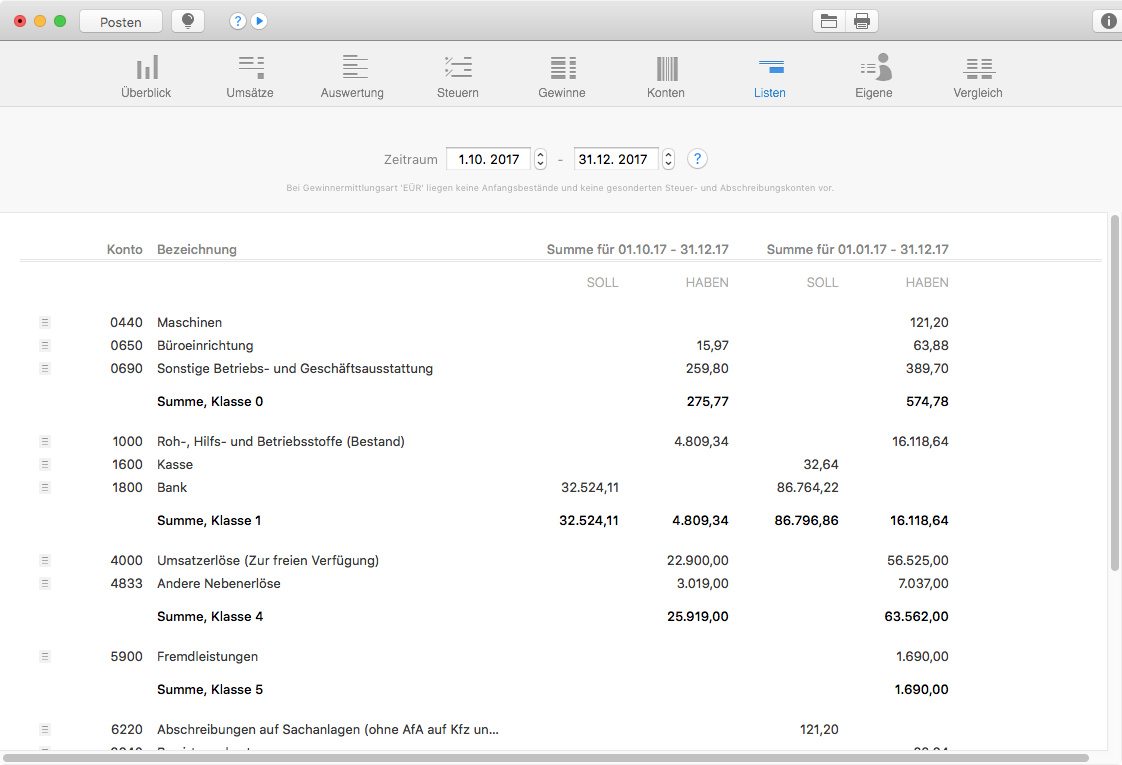This screenshot has width=1122, height=765.
Task: Open the Gewinne profits view
Action: 562,76
